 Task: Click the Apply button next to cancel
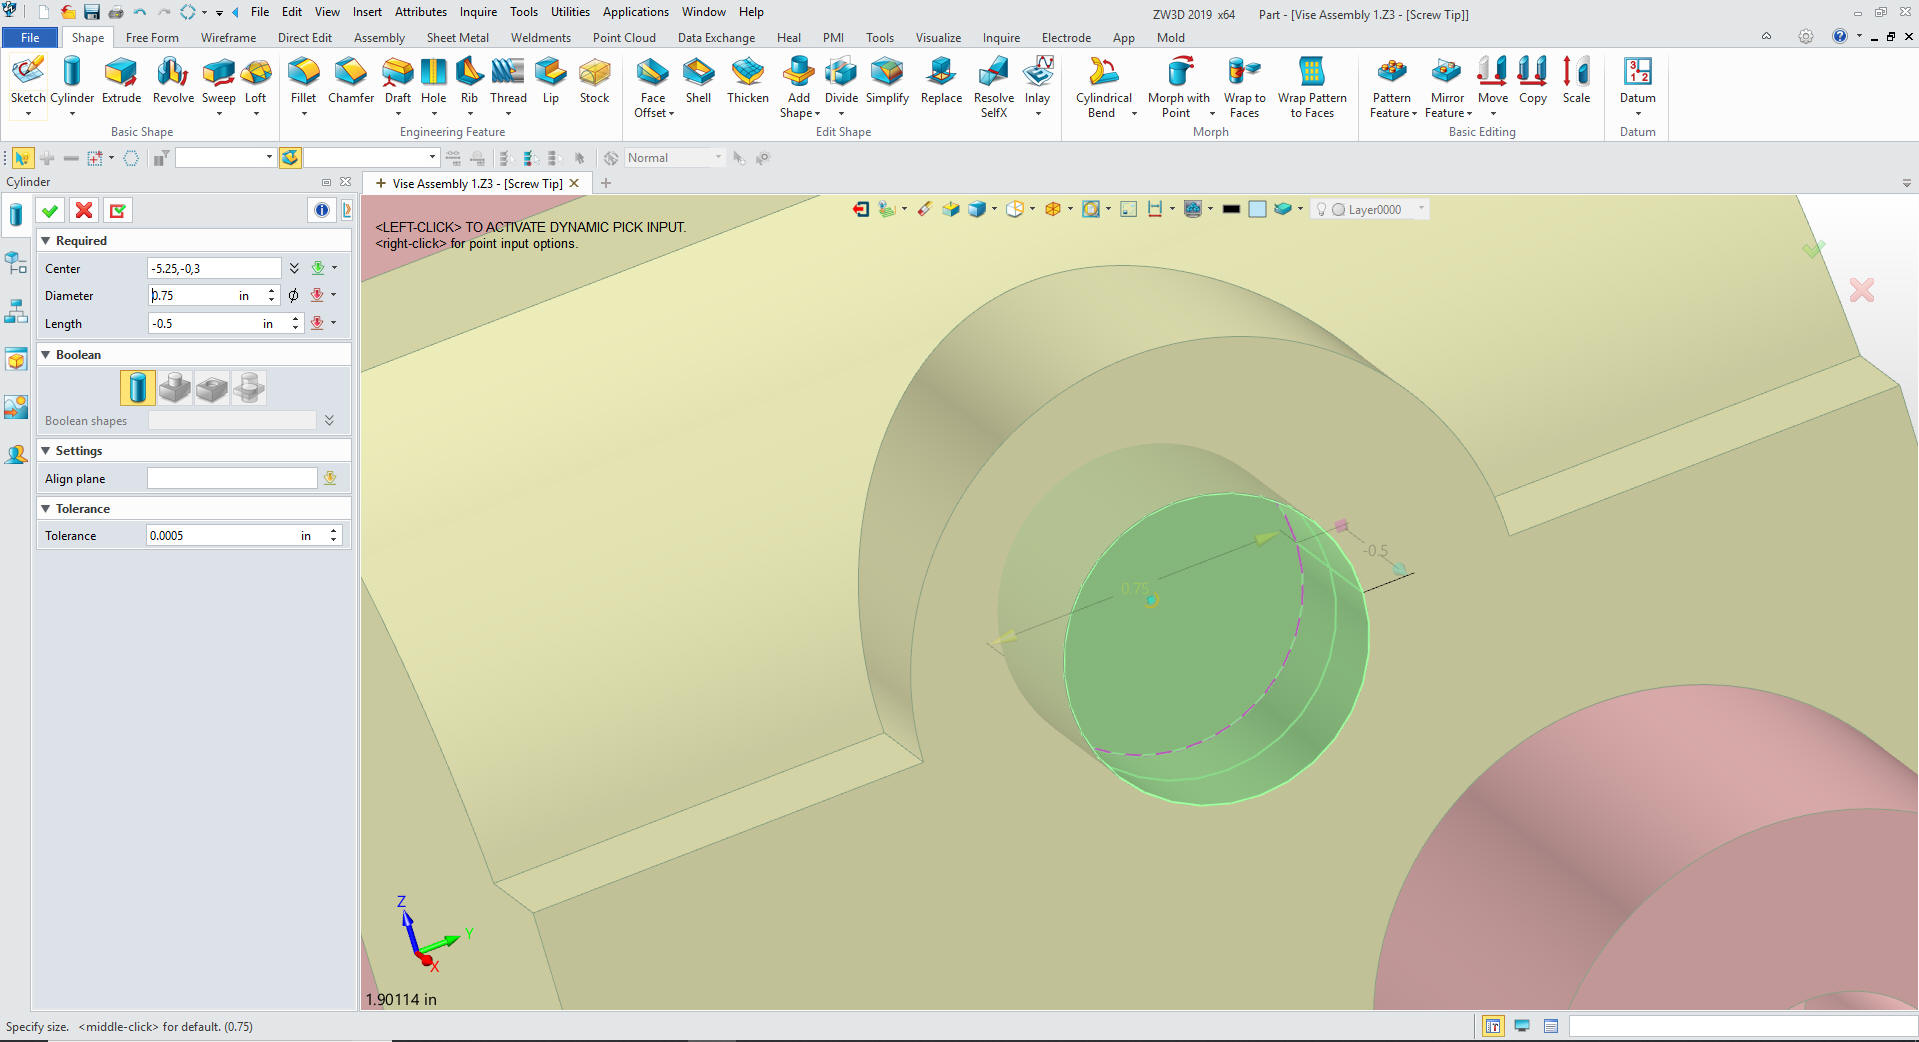[x=118, y=210]
